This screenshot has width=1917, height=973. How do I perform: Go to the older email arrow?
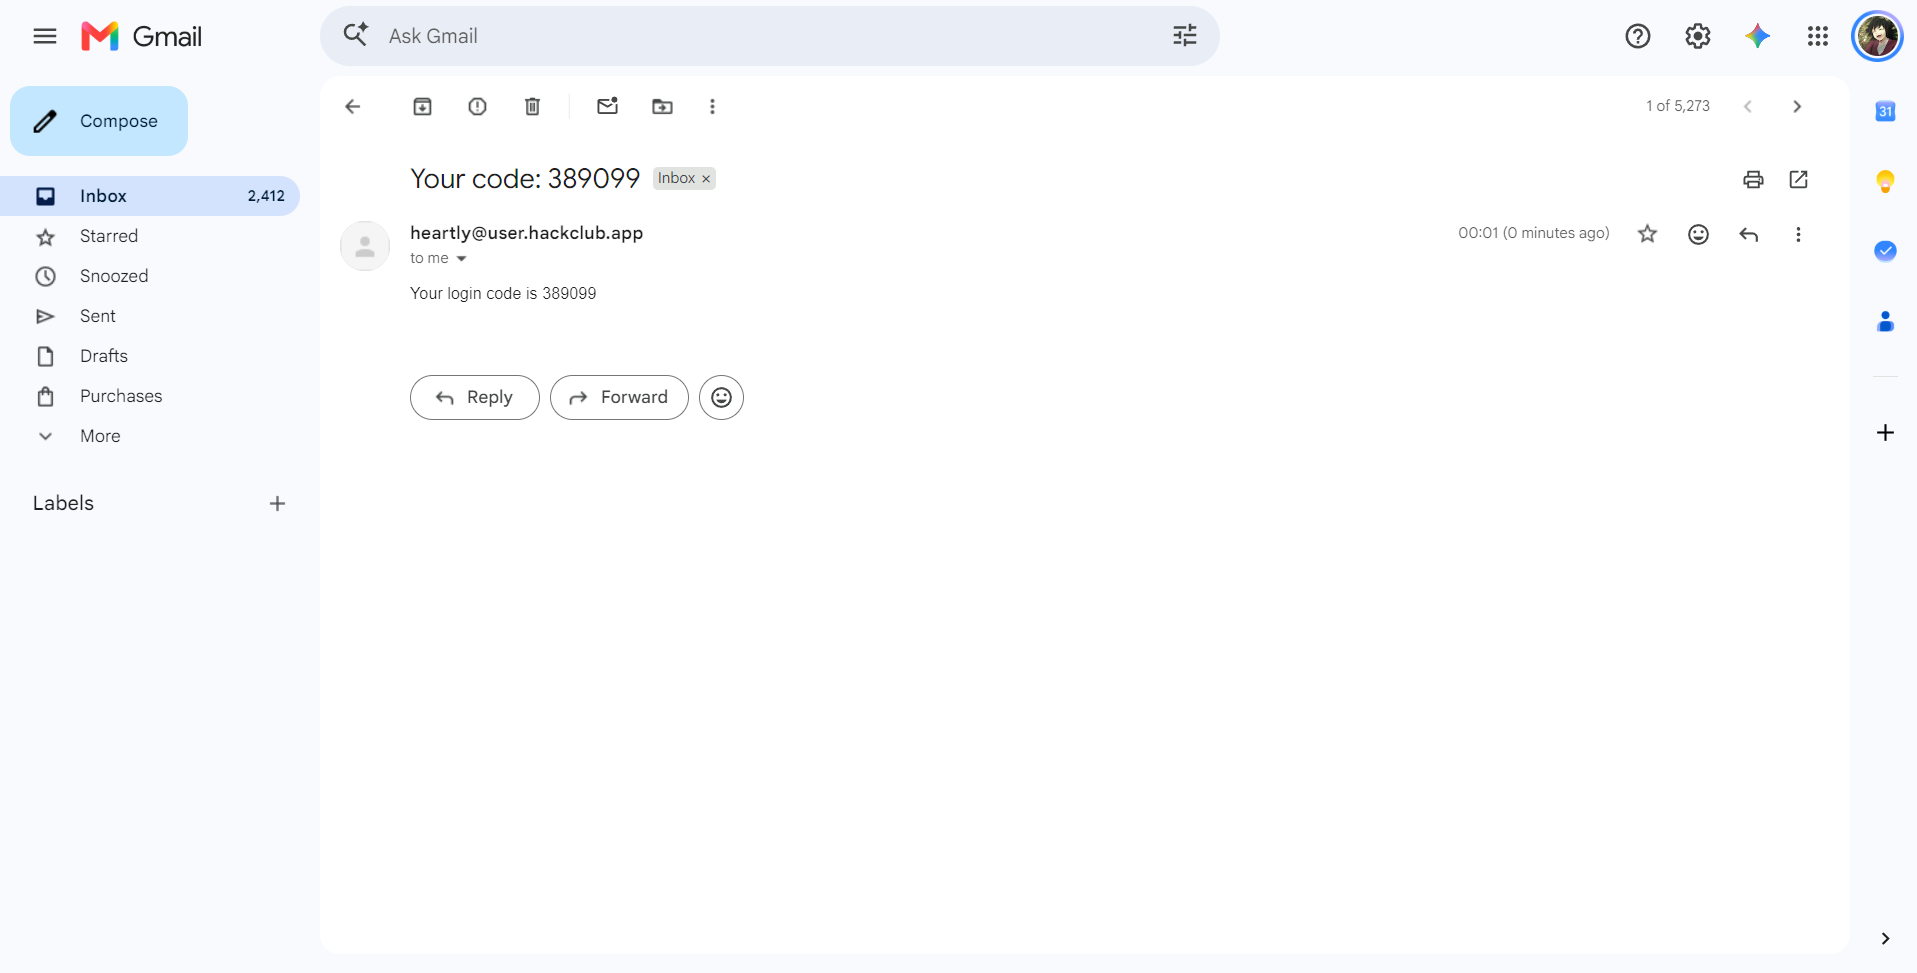click(x=1797, y=107)
